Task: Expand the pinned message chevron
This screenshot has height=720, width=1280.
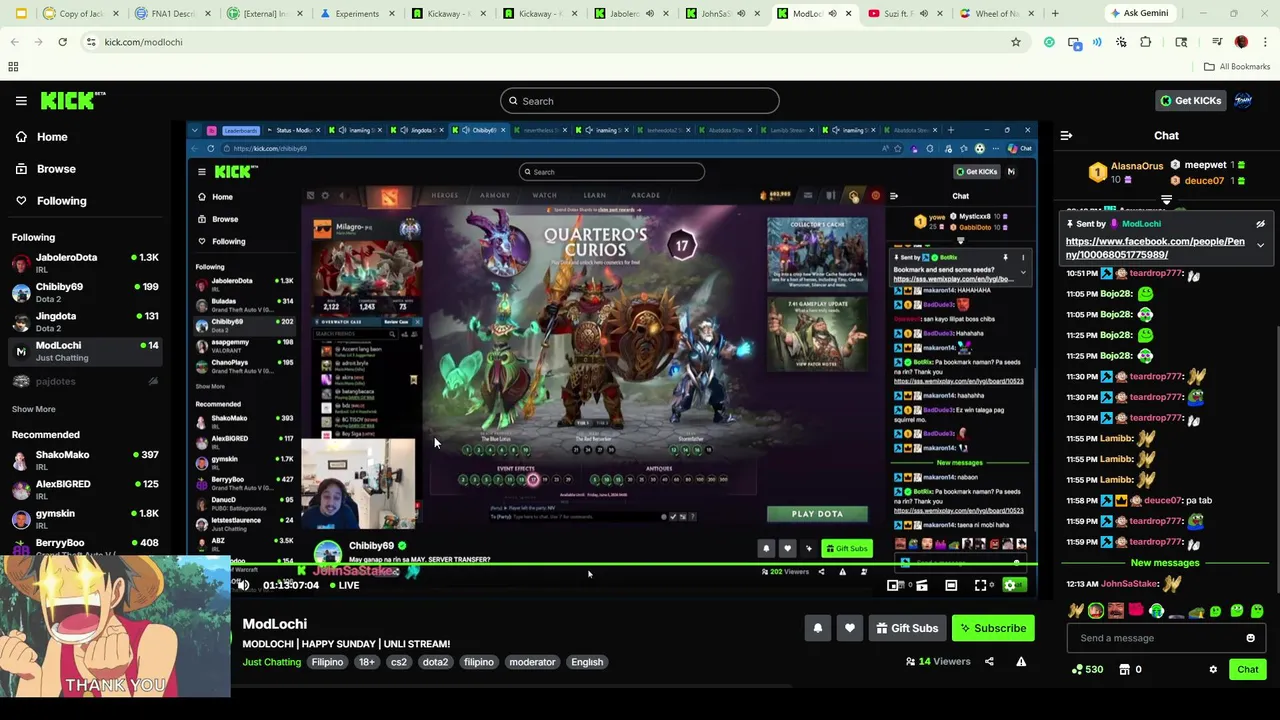Action: [x=1260, y=245]
